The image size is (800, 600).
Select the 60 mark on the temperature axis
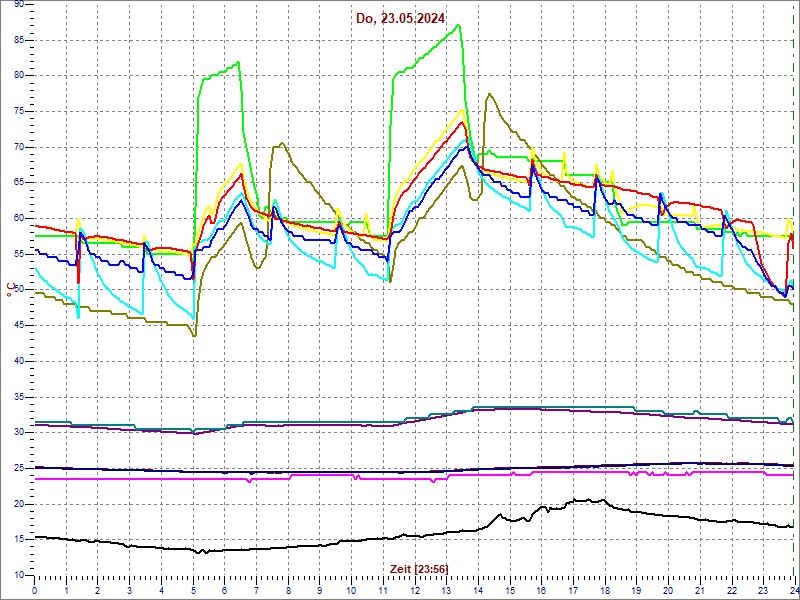18,218
